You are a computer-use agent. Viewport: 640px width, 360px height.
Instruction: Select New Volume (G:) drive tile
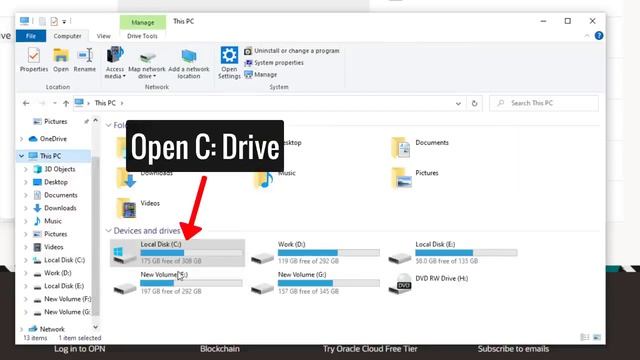(315, 283)
